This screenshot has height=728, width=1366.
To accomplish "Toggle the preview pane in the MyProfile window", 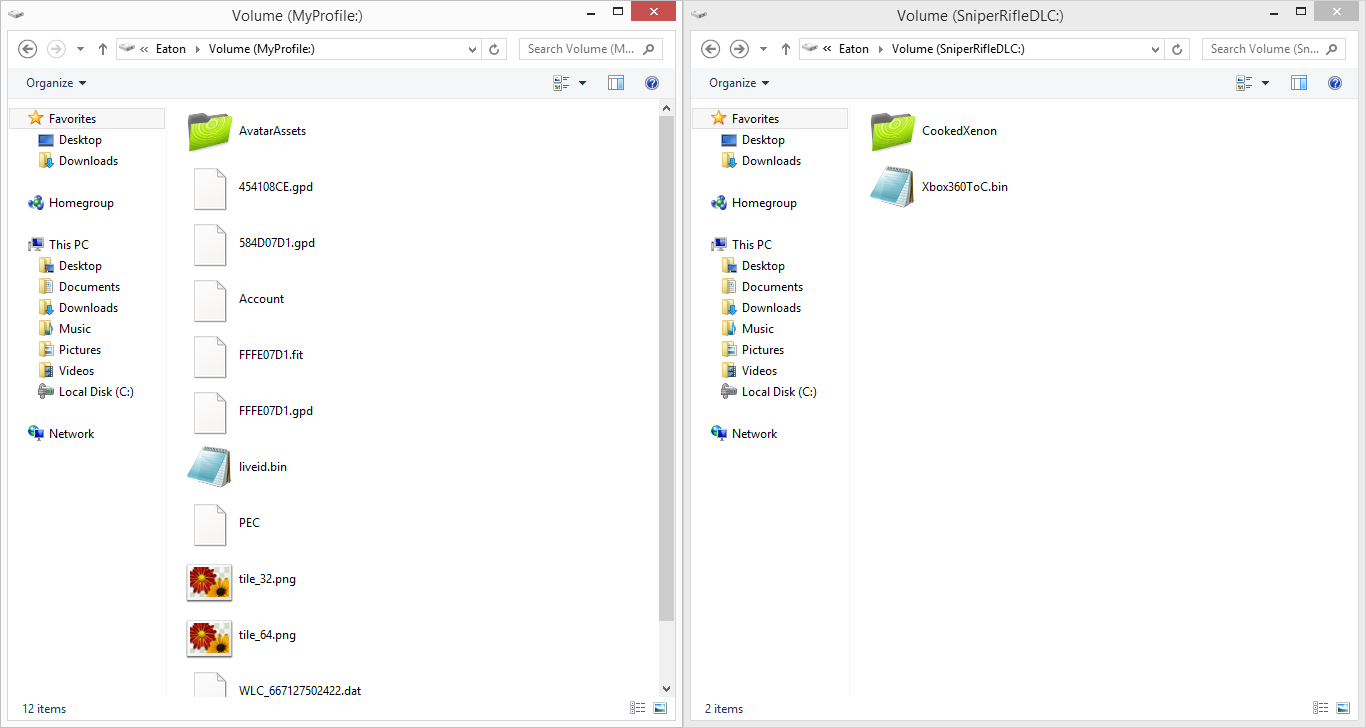I will (616, 83).
